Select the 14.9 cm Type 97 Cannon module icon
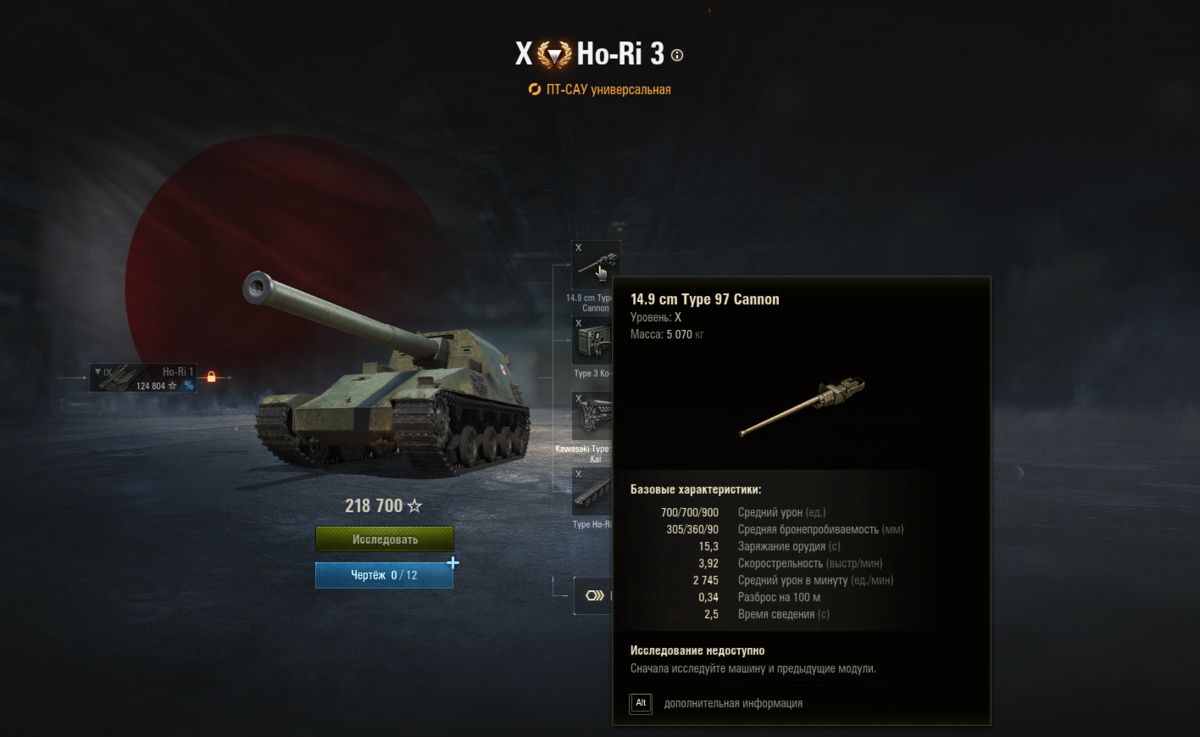 596,265
